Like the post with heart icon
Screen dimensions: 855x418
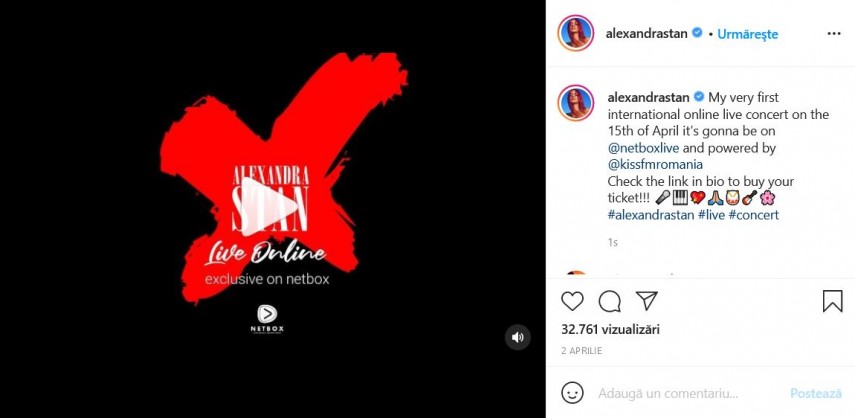[572, 301]
